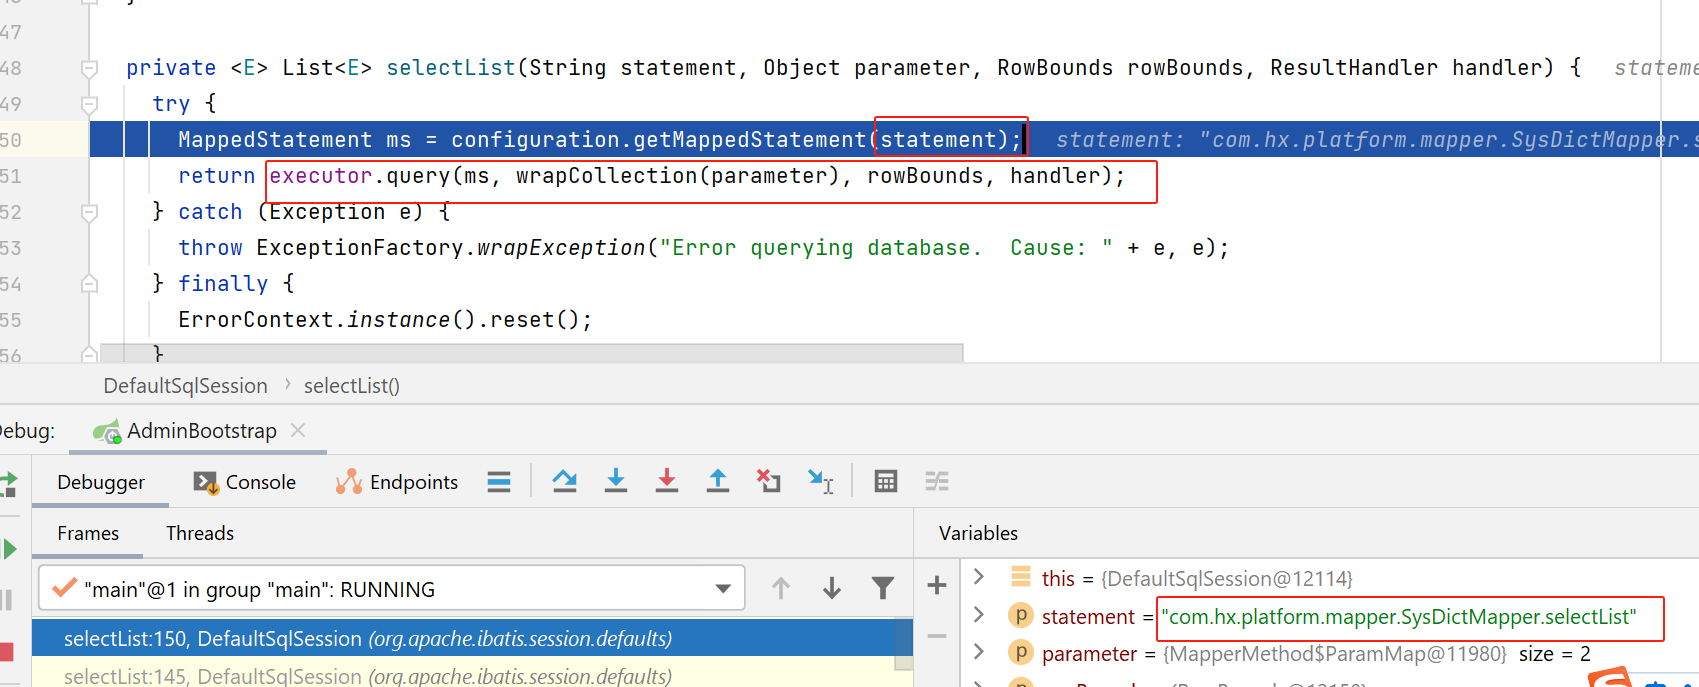Select the selectList:145 stack frame
This screenshot has width=1699, height=687.
[x=367, y=676]
